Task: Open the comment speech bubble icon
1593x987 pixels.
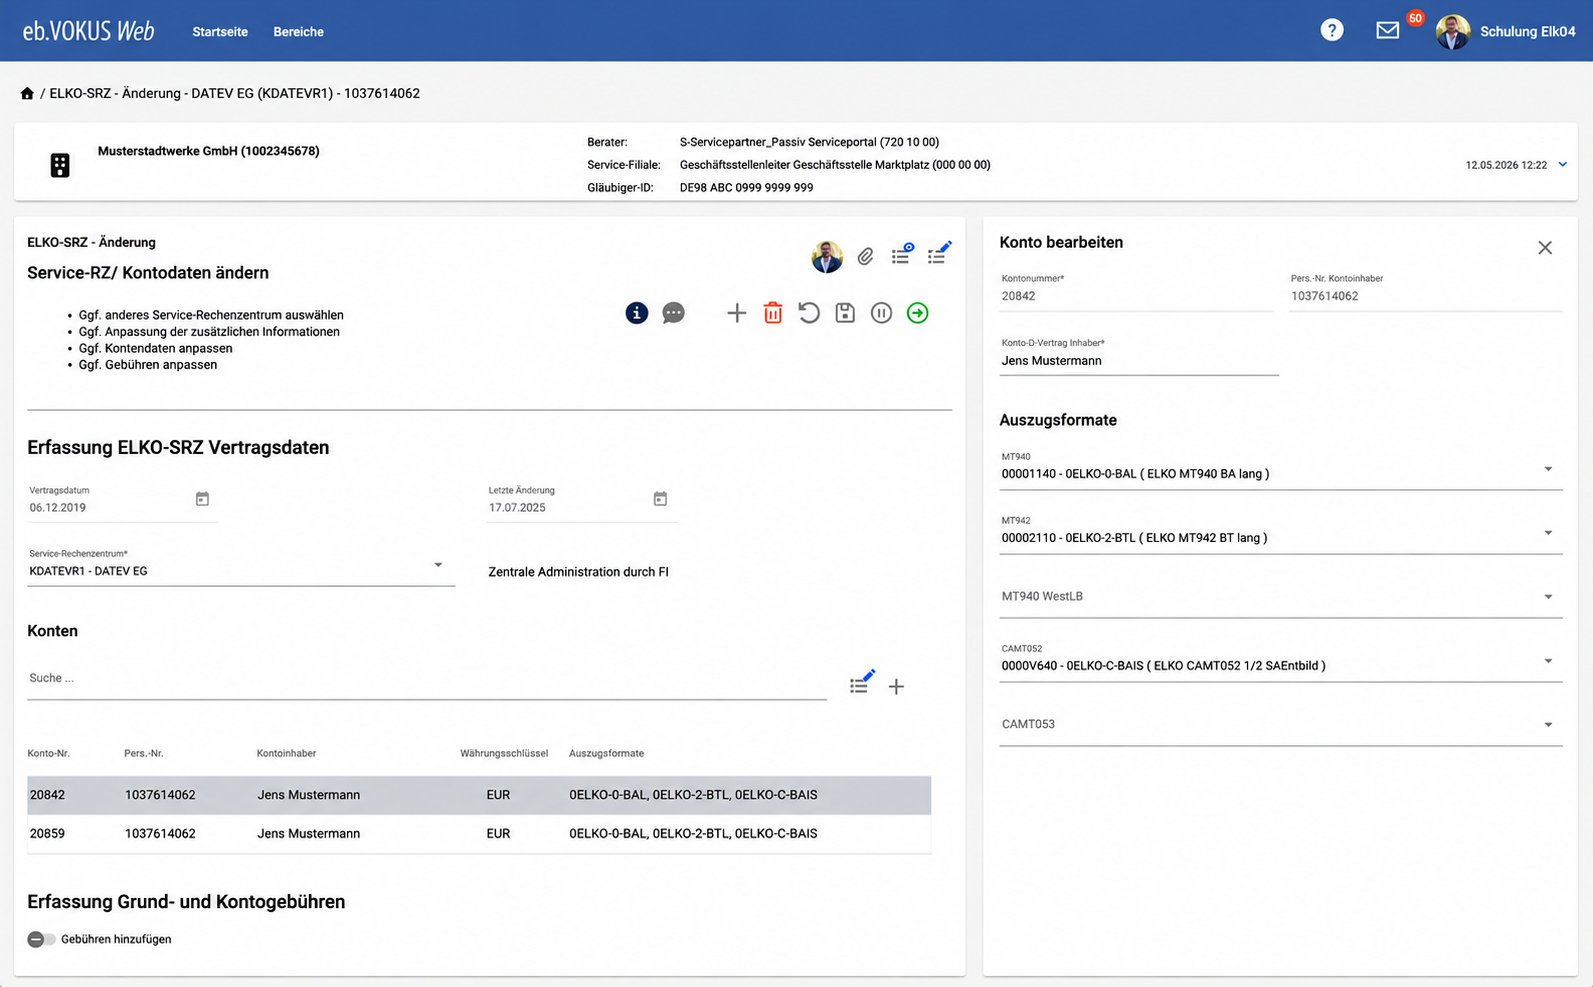Action: 674,313
